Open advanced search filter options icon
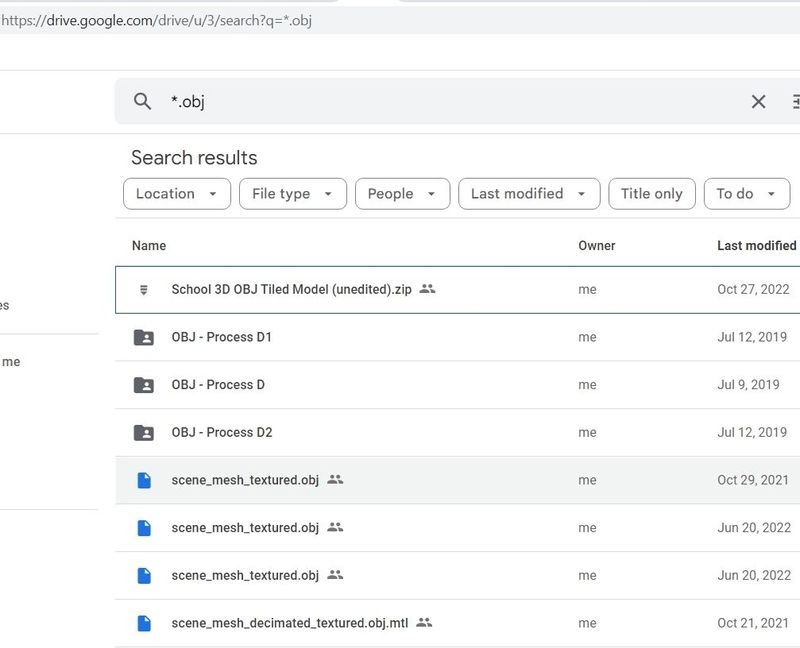 [795, 101]
